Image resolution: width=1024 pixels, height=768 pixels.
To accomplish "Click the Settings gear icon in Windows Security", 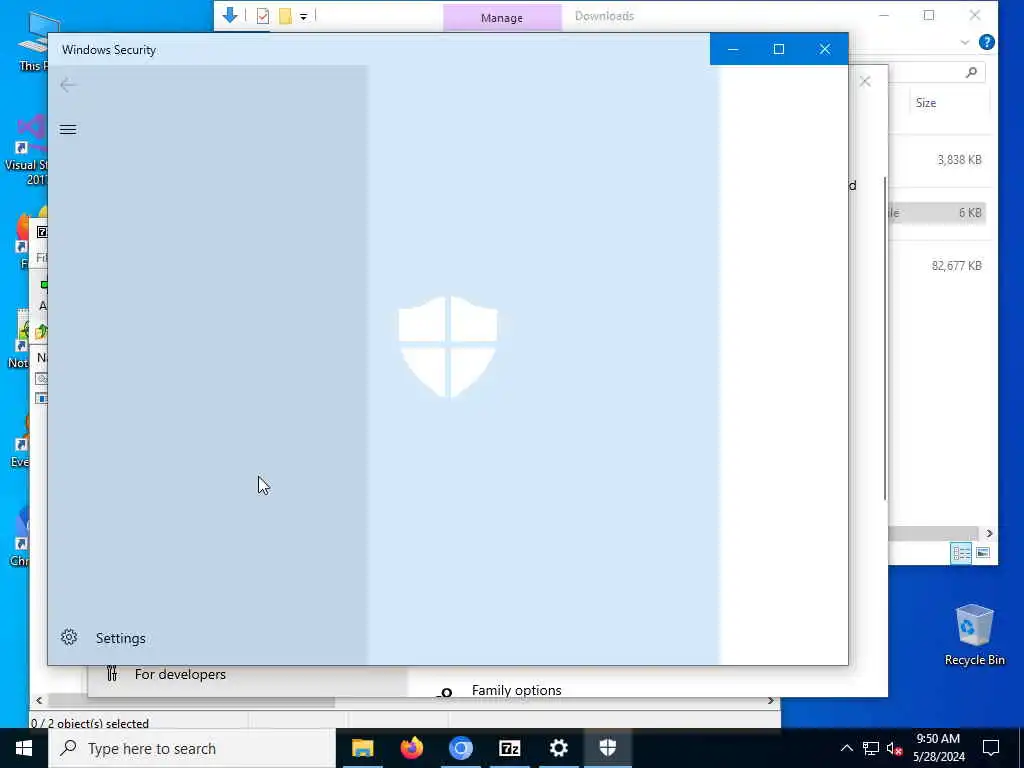I will [x=69, y=637].
